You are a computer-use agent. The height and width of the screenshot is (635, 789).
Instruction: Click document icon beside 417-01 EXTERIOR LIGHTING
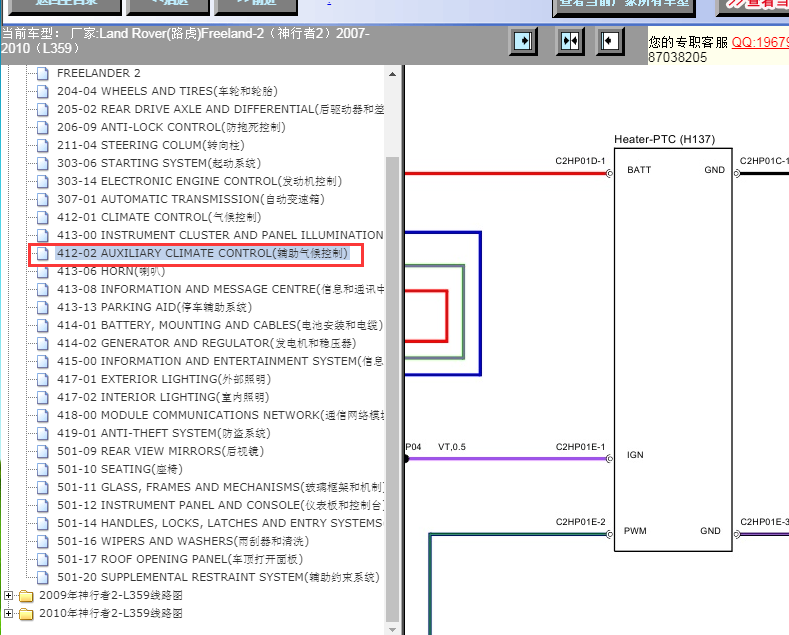tap(43, 379)
